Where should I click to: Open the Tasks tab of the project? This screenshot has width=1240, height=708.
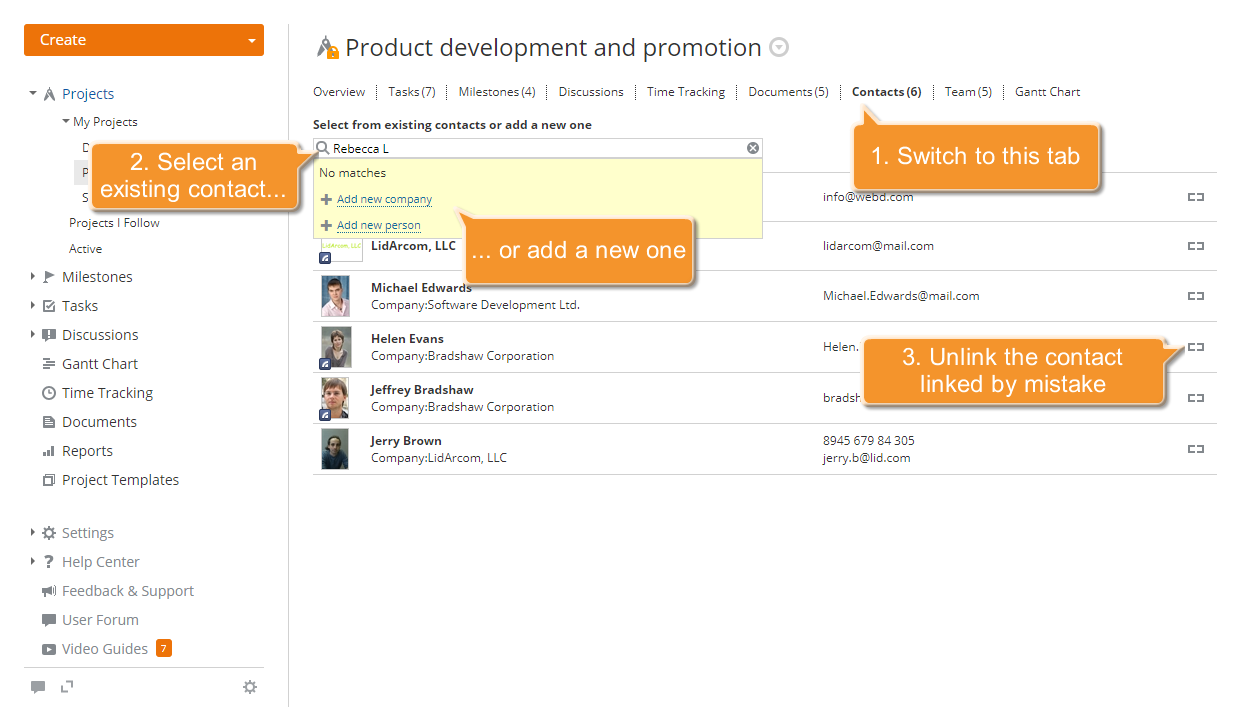click(x=411, y=91)
